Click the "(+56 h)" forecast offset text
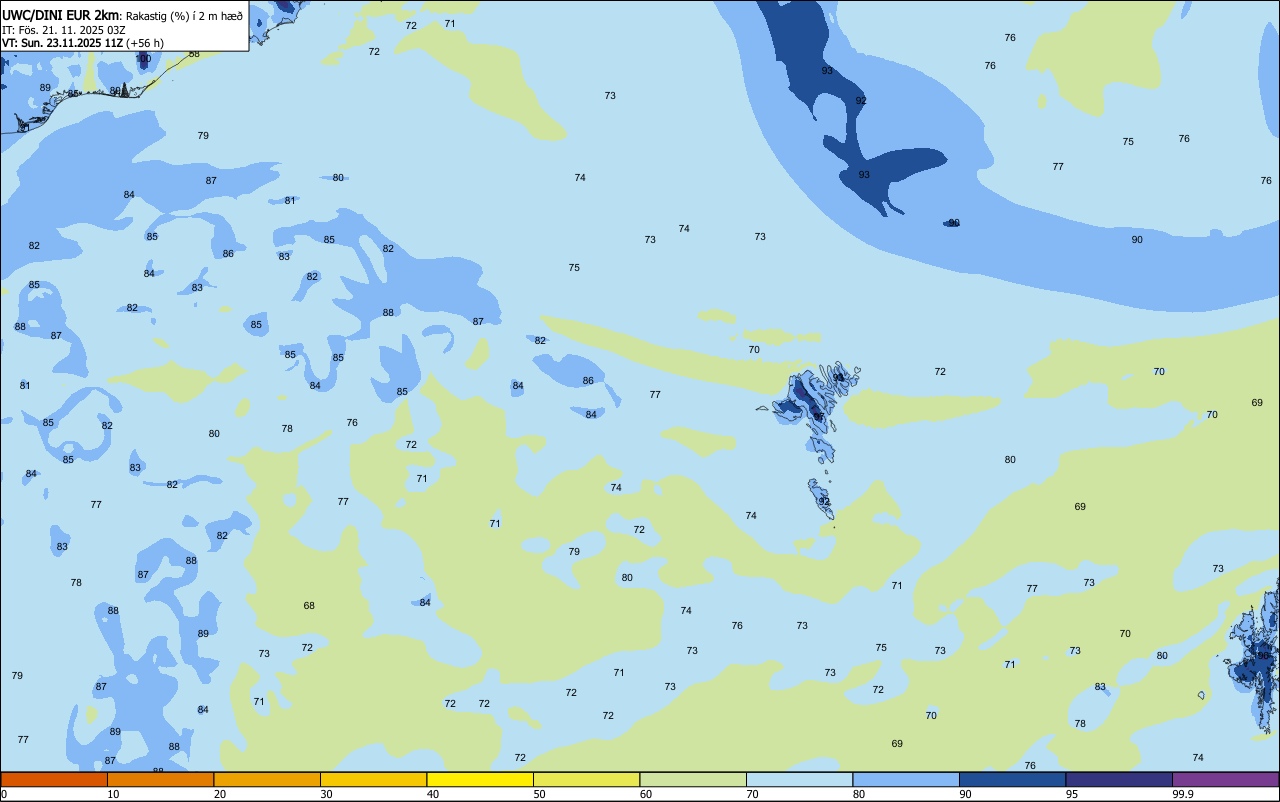This screenshot has height=802, width=1280. click(x=145, y=43)
